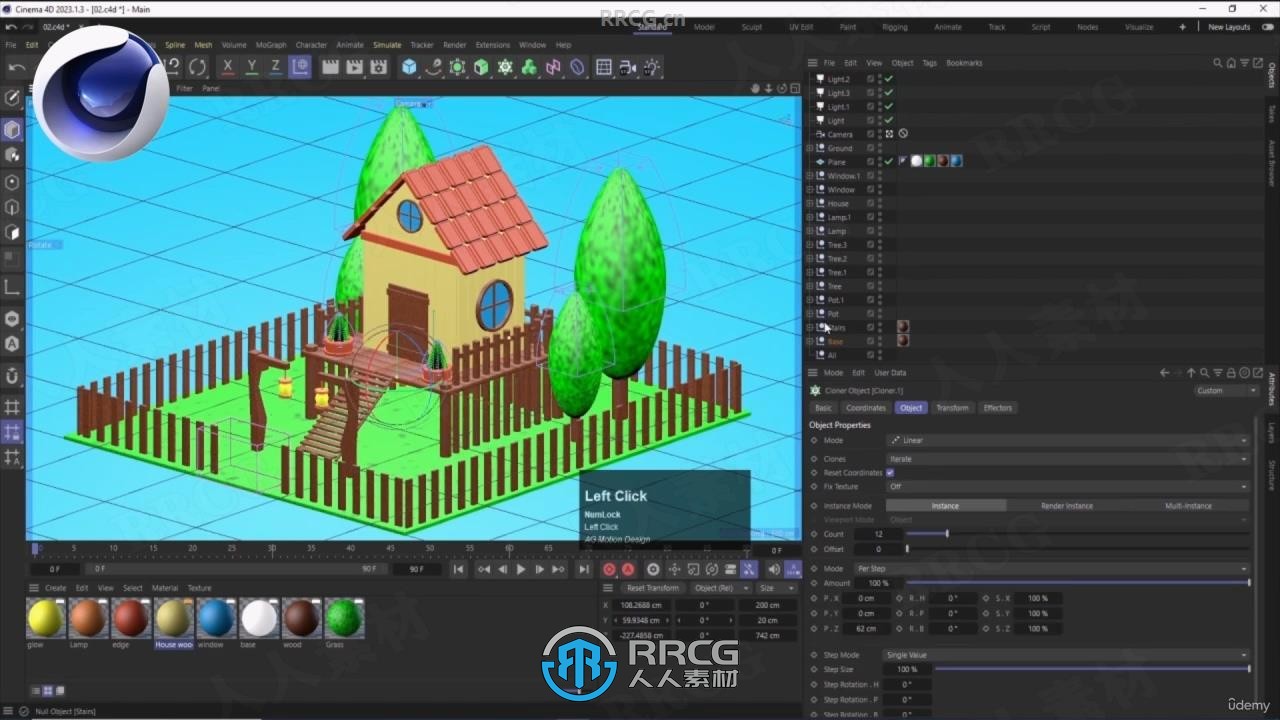The image size is (1280, 720).
Task: Toggle Pot layer checkbox
Action: click(x=870, y=314)
